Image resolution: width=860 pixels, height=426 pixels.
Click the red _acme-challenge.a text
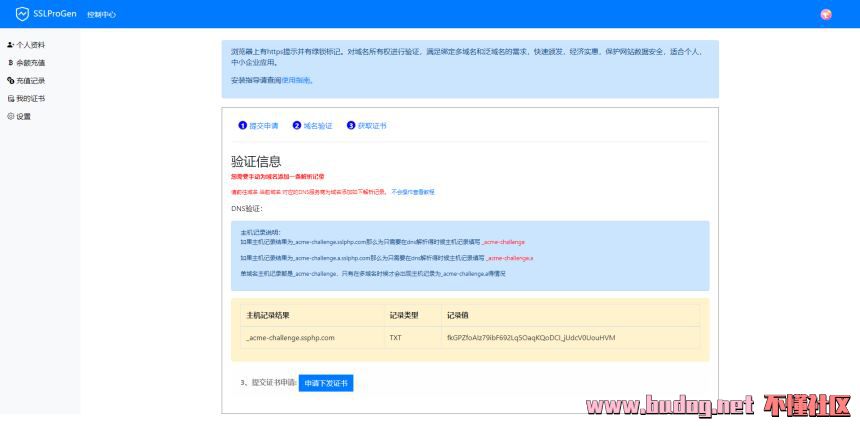pyautogui.click(x=510, y=258)
